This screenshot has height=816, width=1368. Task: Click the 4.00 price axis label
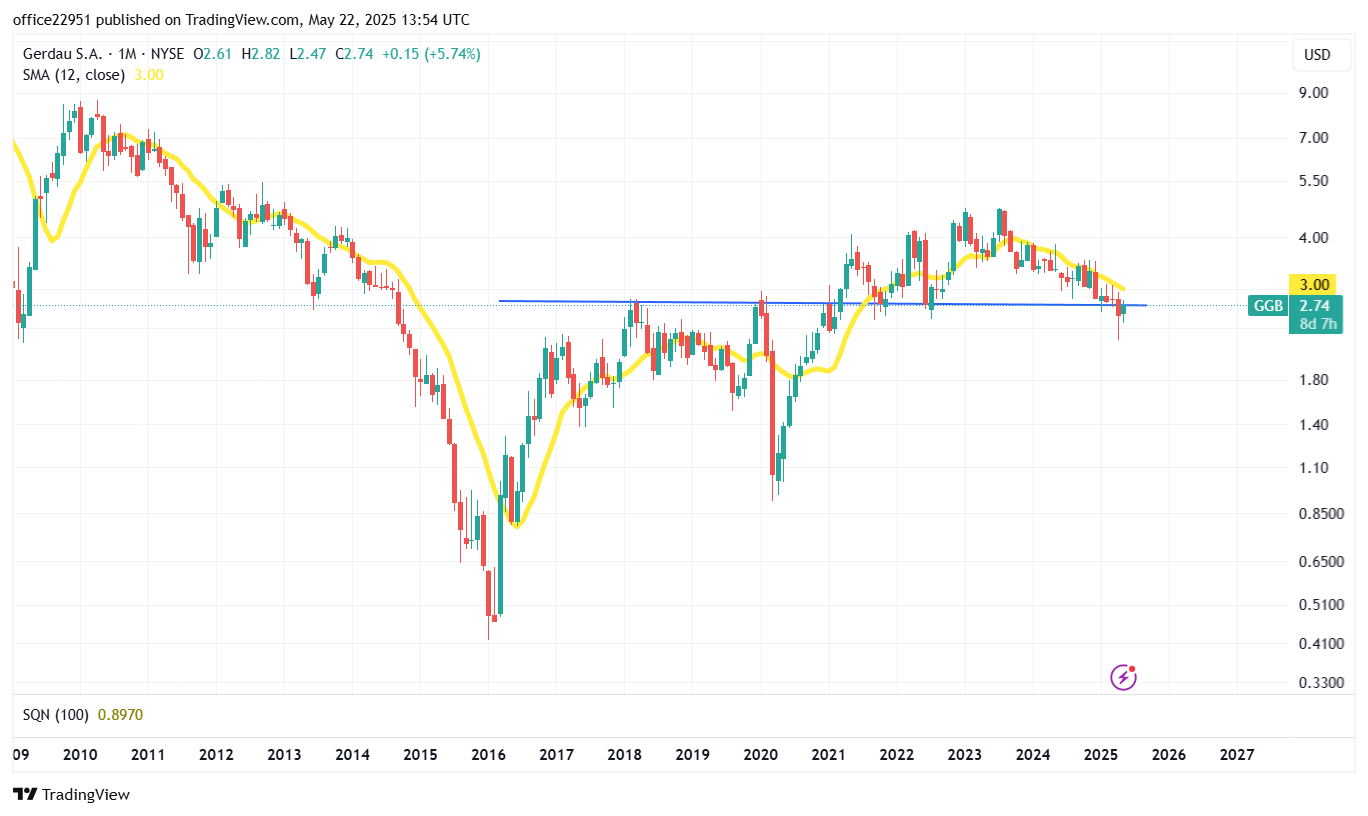pyautogui.click(x=1313, y=238)
